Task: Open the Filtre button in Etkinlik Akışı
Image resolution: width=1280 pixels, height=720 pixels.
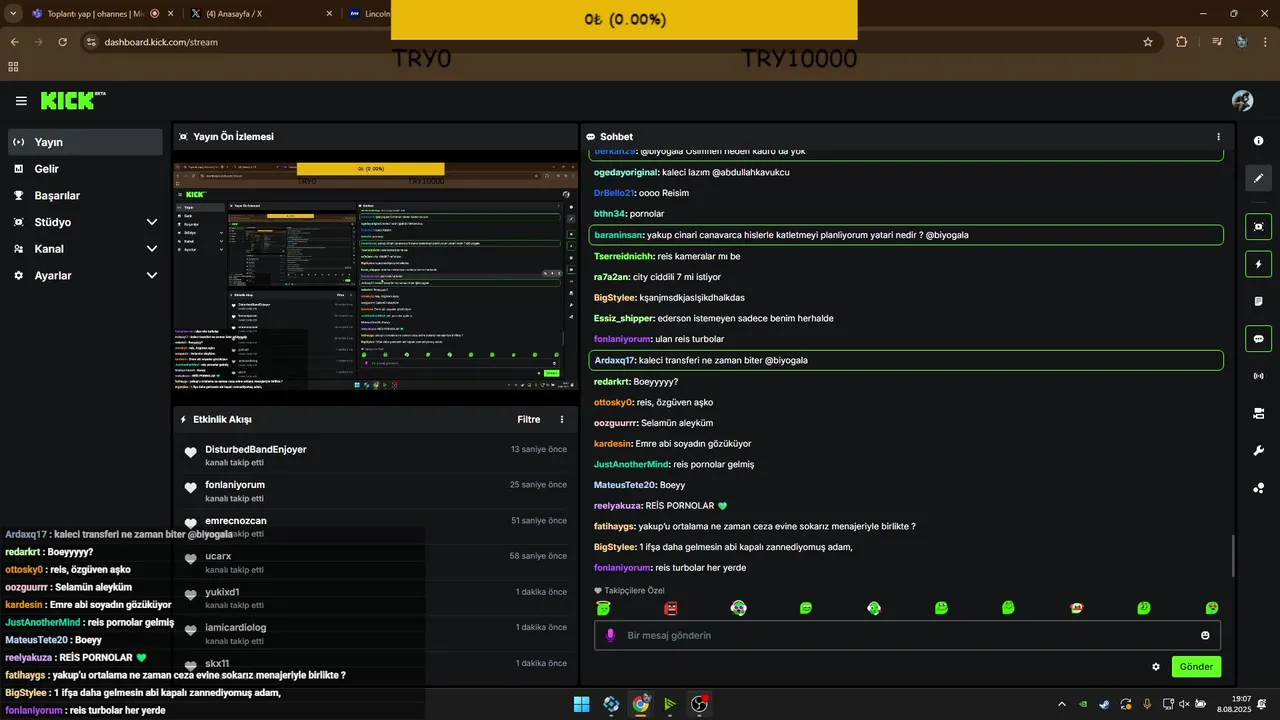Action: [529, 420]
